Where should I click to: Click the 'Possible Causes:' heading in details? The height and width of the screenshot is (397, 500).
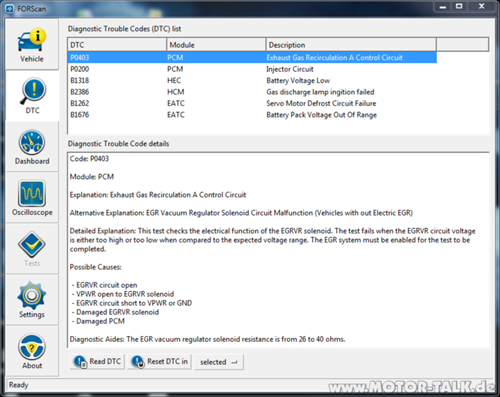[96, 267]
